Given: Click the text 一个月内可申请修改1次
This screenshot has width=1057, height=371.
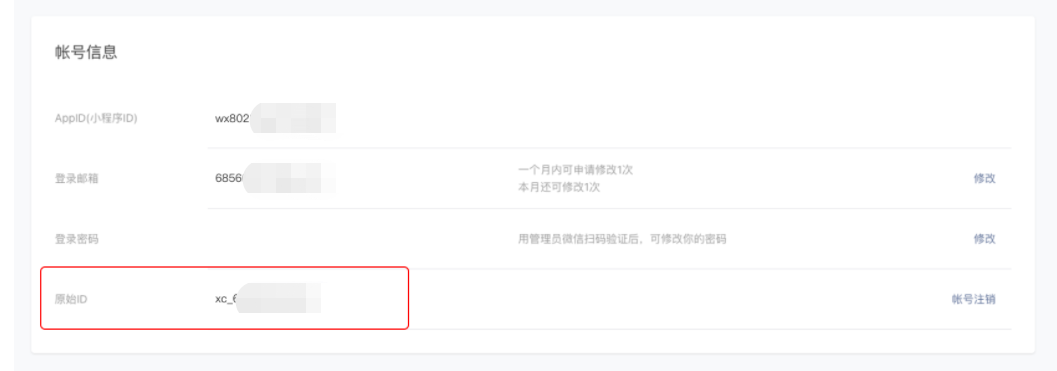Looking at the screenshot, I should click(575, 169).
